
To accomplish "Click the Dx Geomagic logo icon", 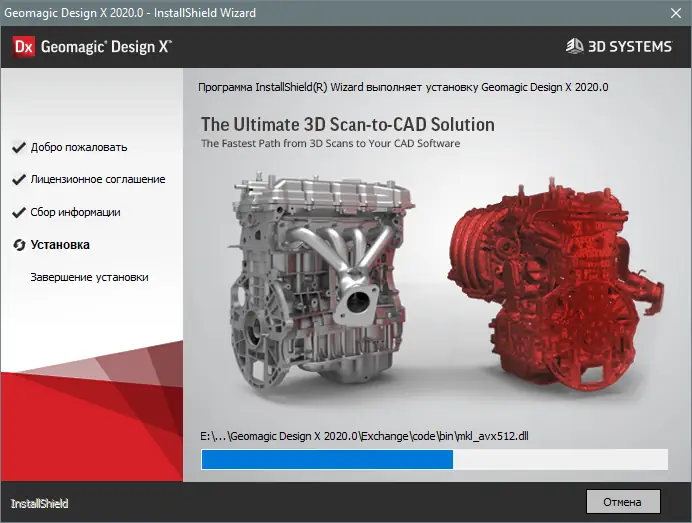I will pyautogui.click(x=24, y=46).
